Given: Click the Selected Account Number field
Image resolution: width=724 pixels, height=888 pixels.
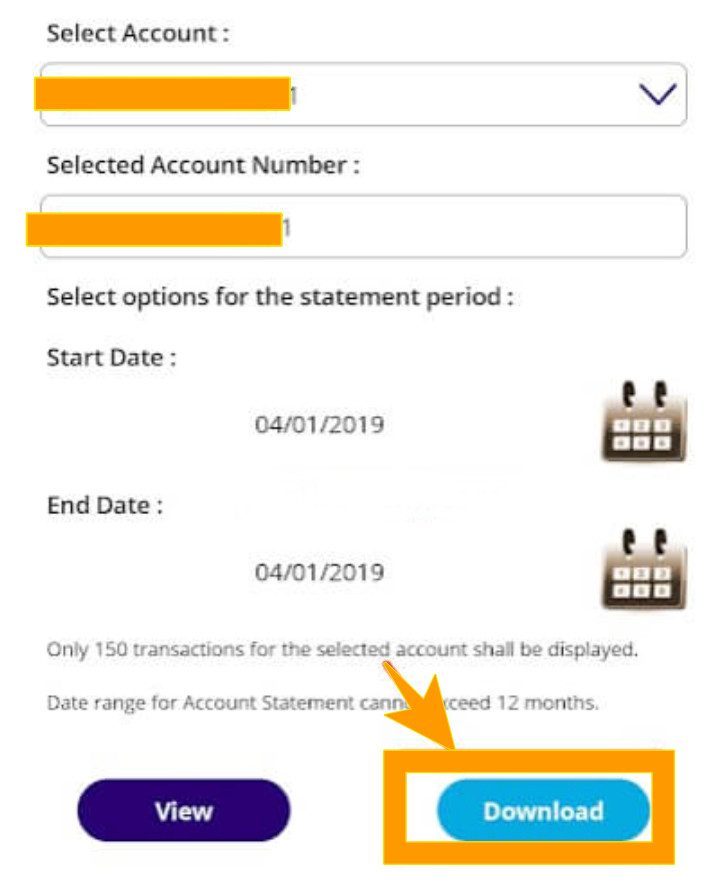Looking at the screenshot, I should [x=480, y=227].
